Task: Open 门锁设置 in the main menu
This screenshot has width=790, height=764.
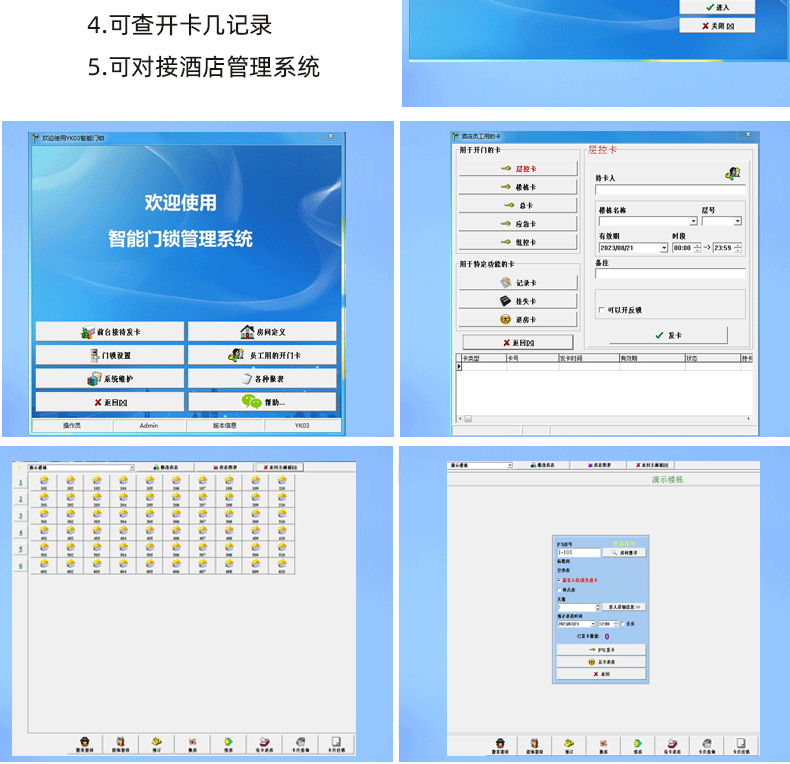Action: tap(110, 355)
